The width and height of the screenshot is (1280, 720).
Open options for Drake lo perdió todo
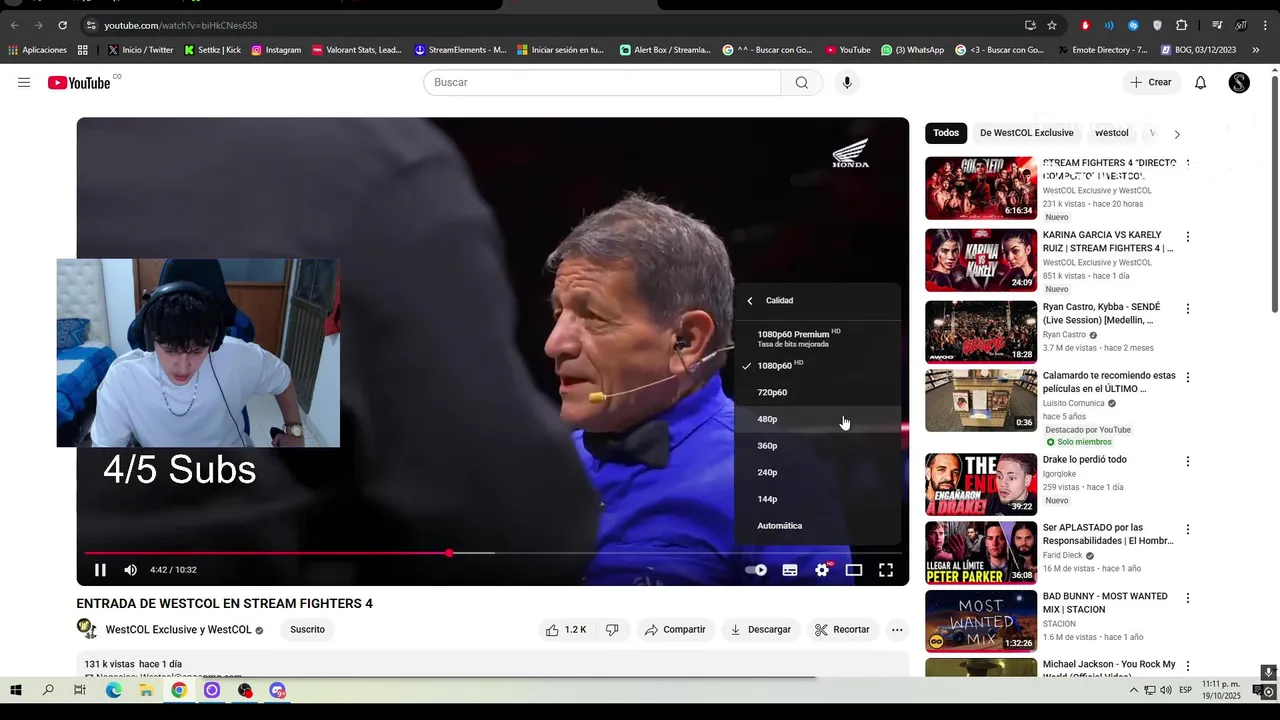[1188, 462]
